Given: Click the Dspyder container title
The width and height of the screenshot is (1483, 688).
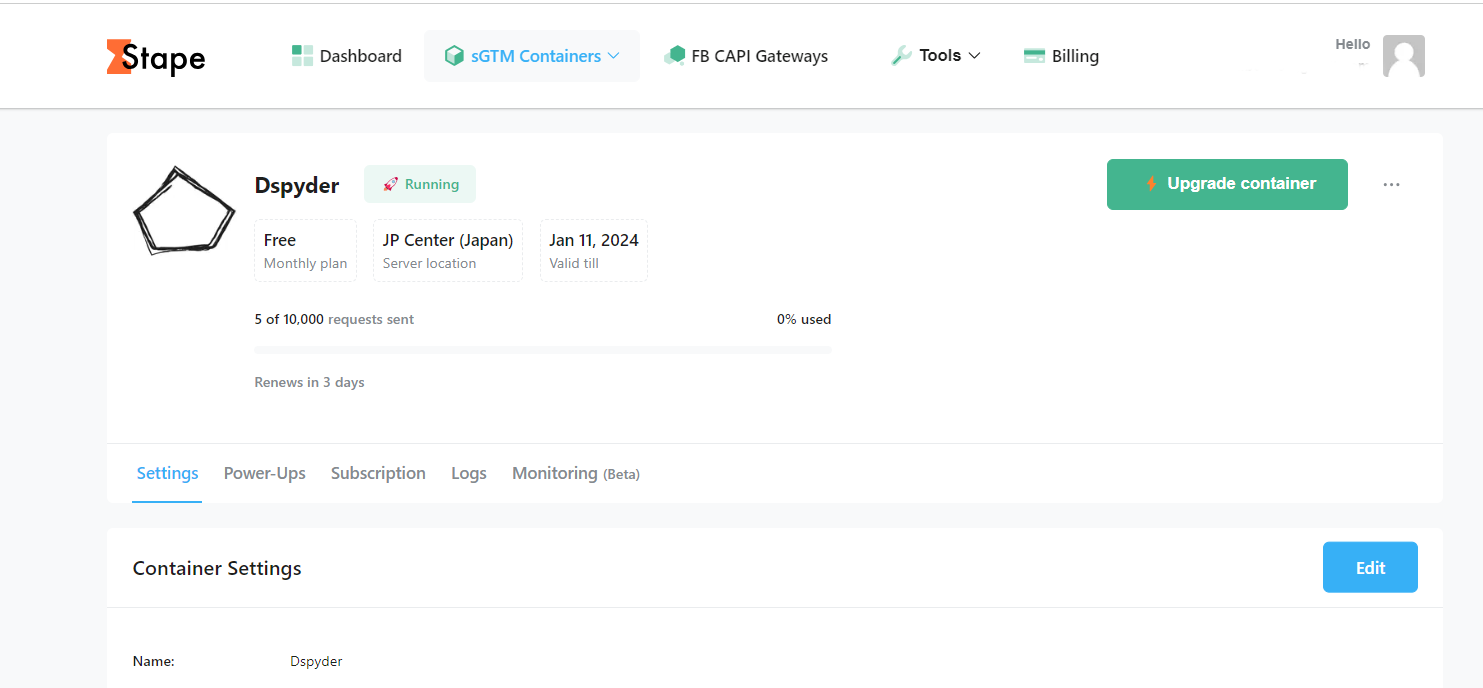Looking at the screenshot, I should [x=297, y=185].
